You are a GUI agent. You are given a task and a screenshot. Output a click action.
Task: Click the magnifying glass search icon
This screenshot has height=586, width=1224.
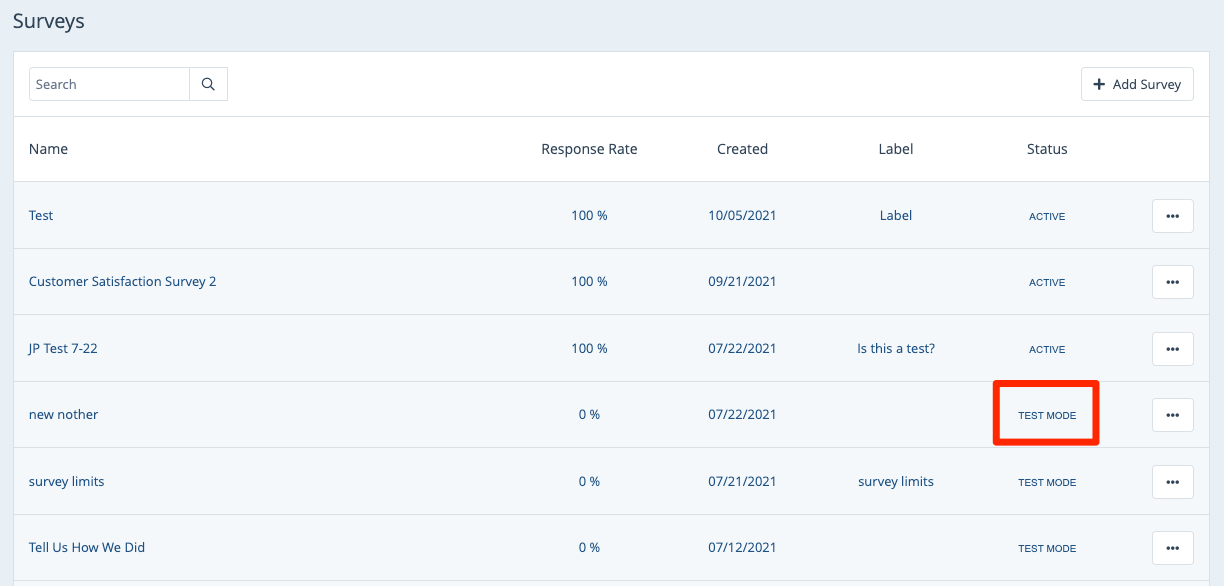(208, 85)
